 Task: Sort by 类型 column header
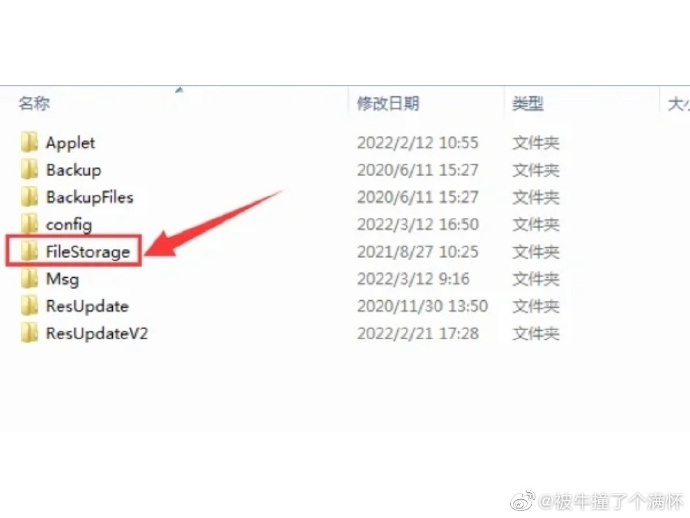coord(528,104)
